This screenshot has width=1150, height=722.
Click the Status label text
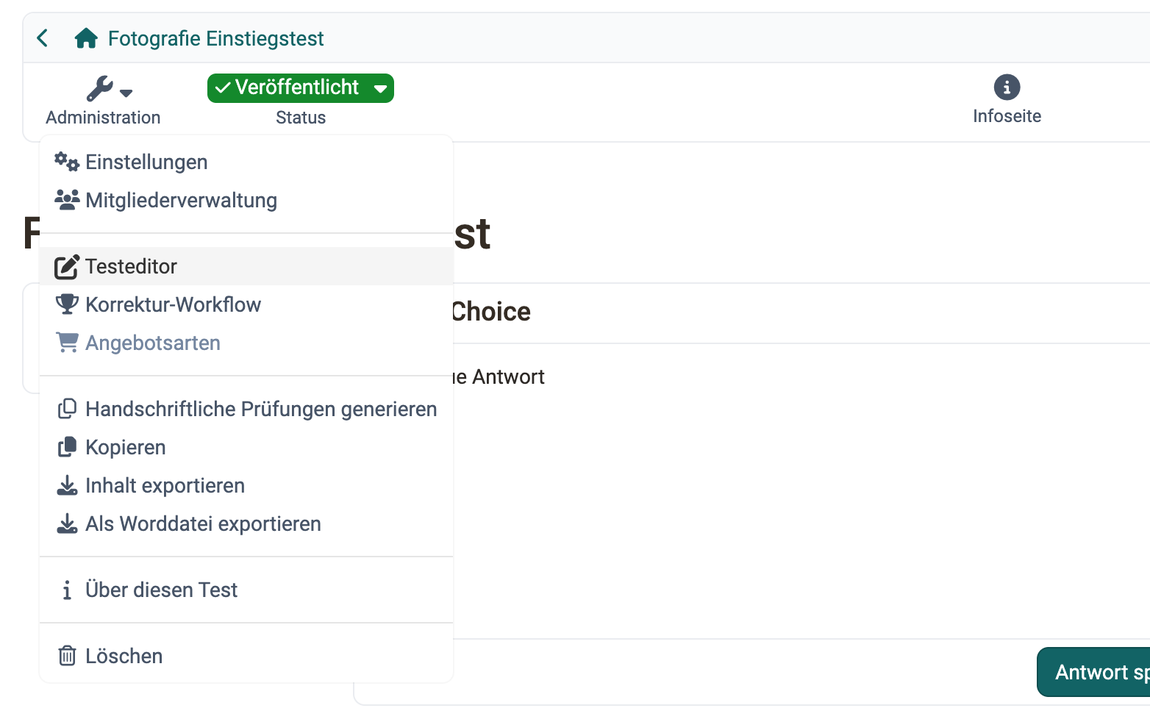(x=301, y=117)
